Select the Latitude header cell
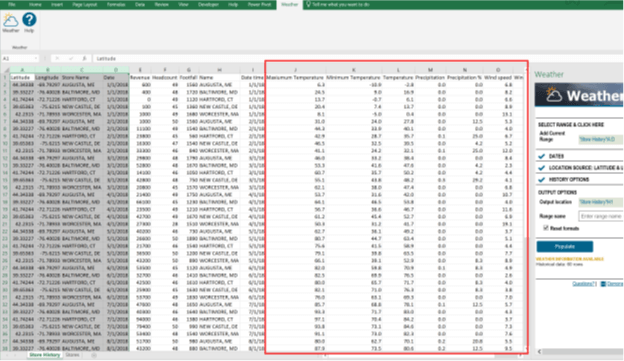624x361 pixels. pyautogui.click(x=22, y=78)
